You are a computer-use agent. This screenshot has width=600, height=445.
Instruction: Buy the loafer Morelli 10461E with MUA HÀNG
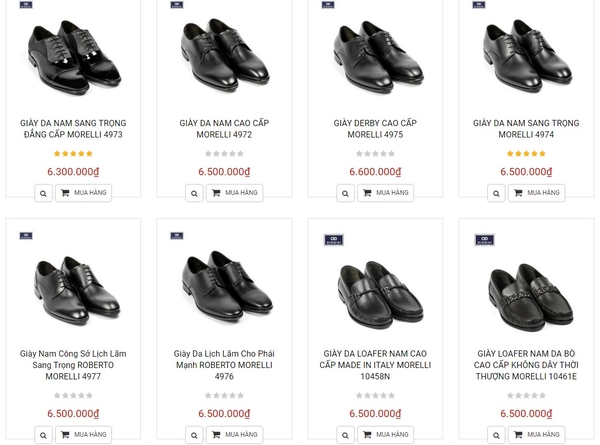pos(536,435)
